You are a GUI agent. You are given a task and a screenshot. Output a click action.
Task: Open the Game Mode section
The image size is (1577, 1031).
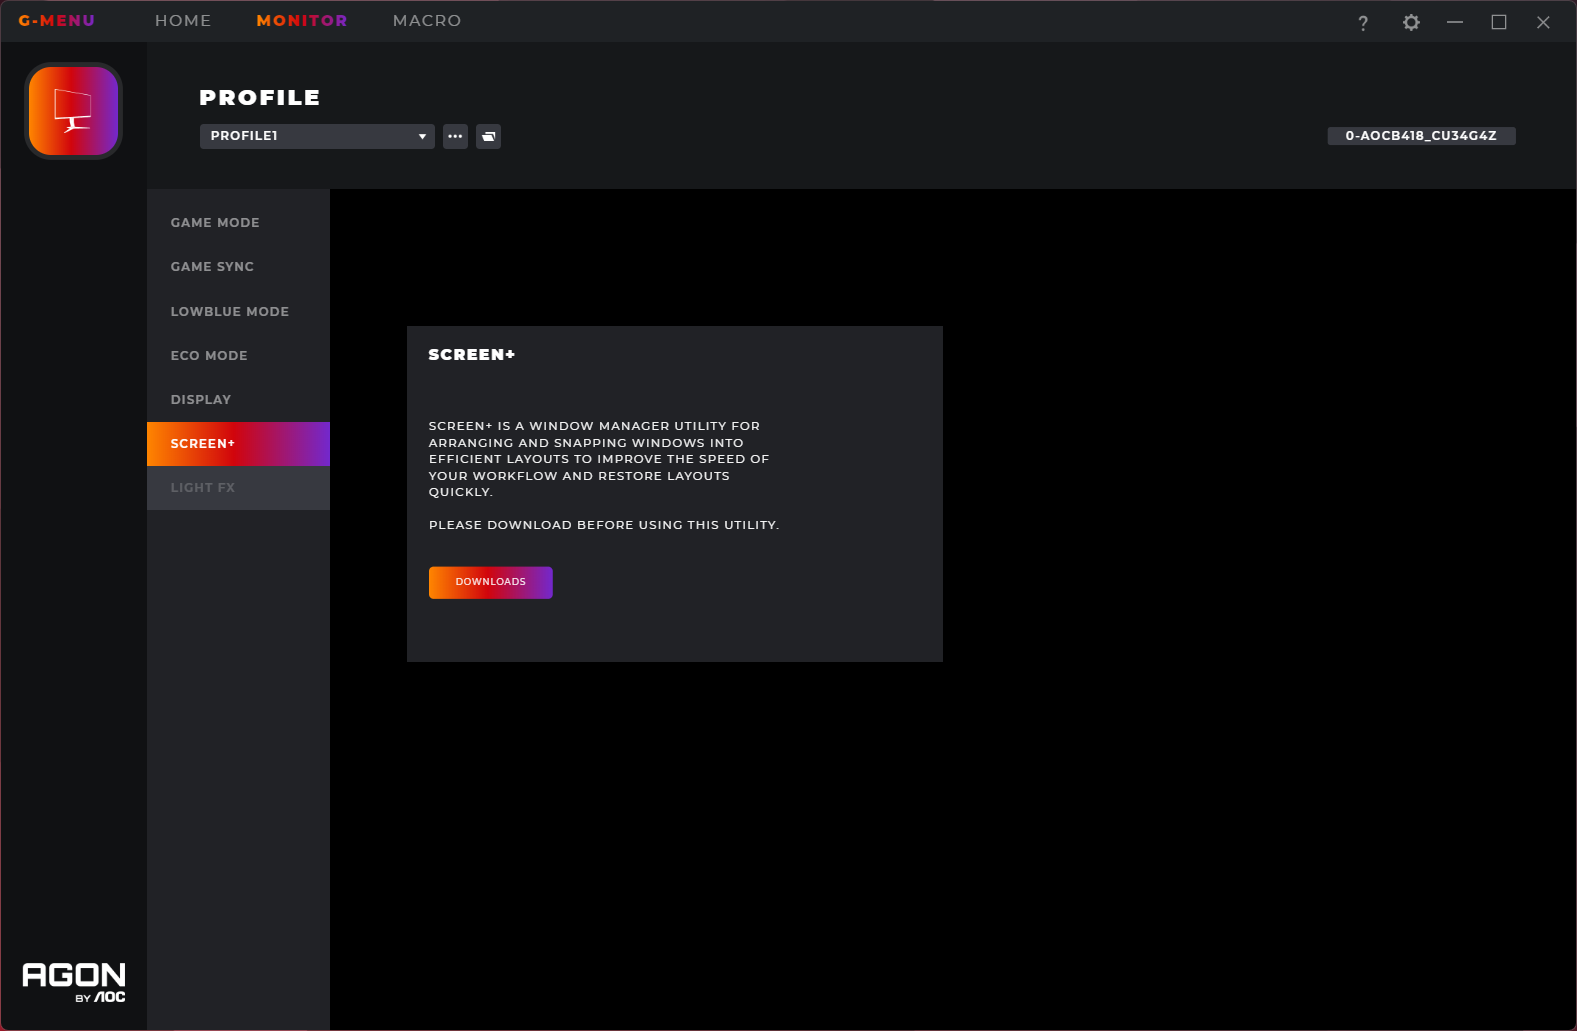coord(238,223)
